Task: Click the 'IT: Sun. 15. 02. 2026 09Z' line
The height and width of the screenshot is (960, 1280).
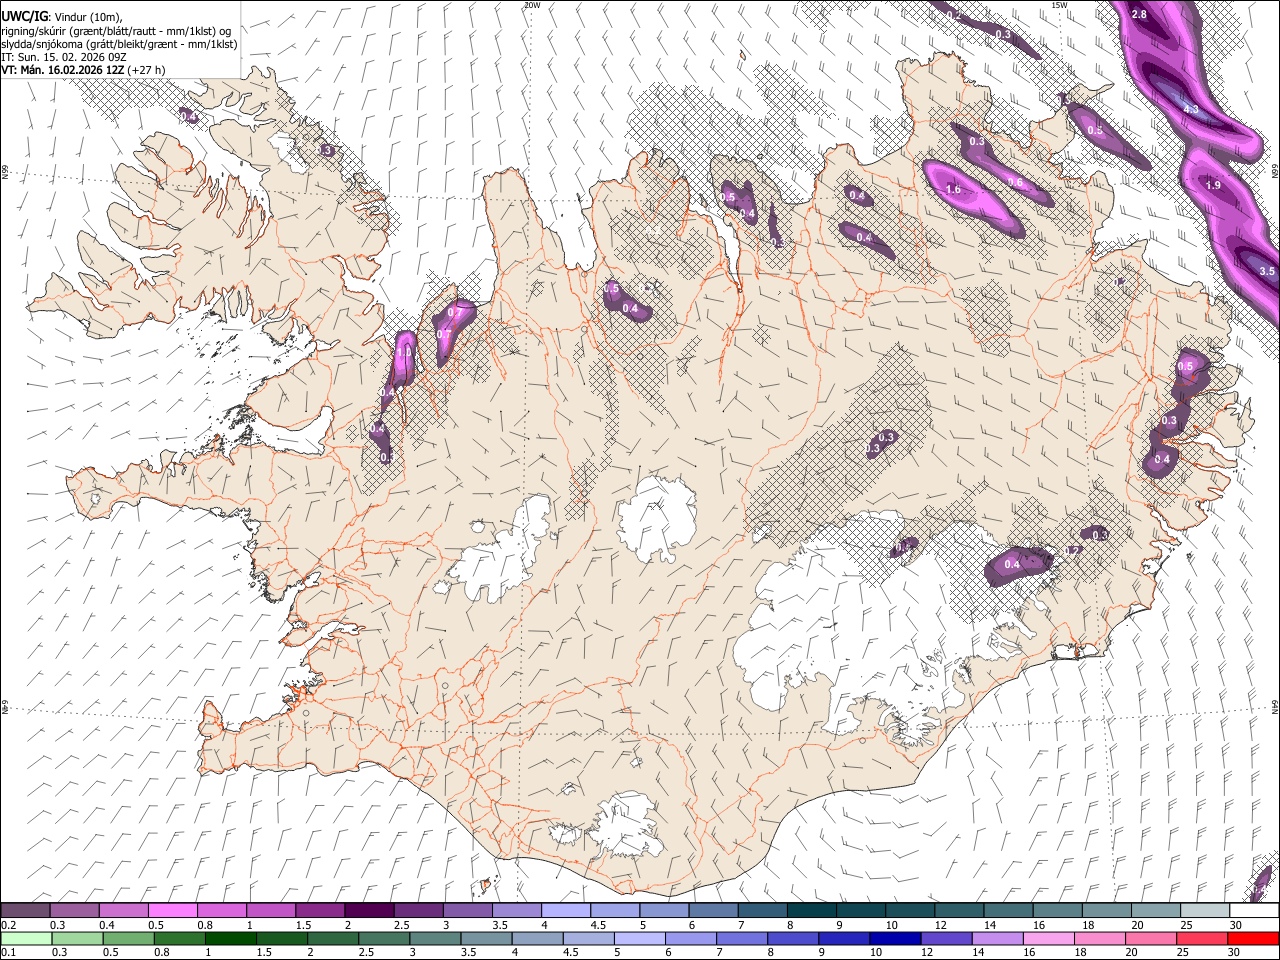Action: point(64,57)
